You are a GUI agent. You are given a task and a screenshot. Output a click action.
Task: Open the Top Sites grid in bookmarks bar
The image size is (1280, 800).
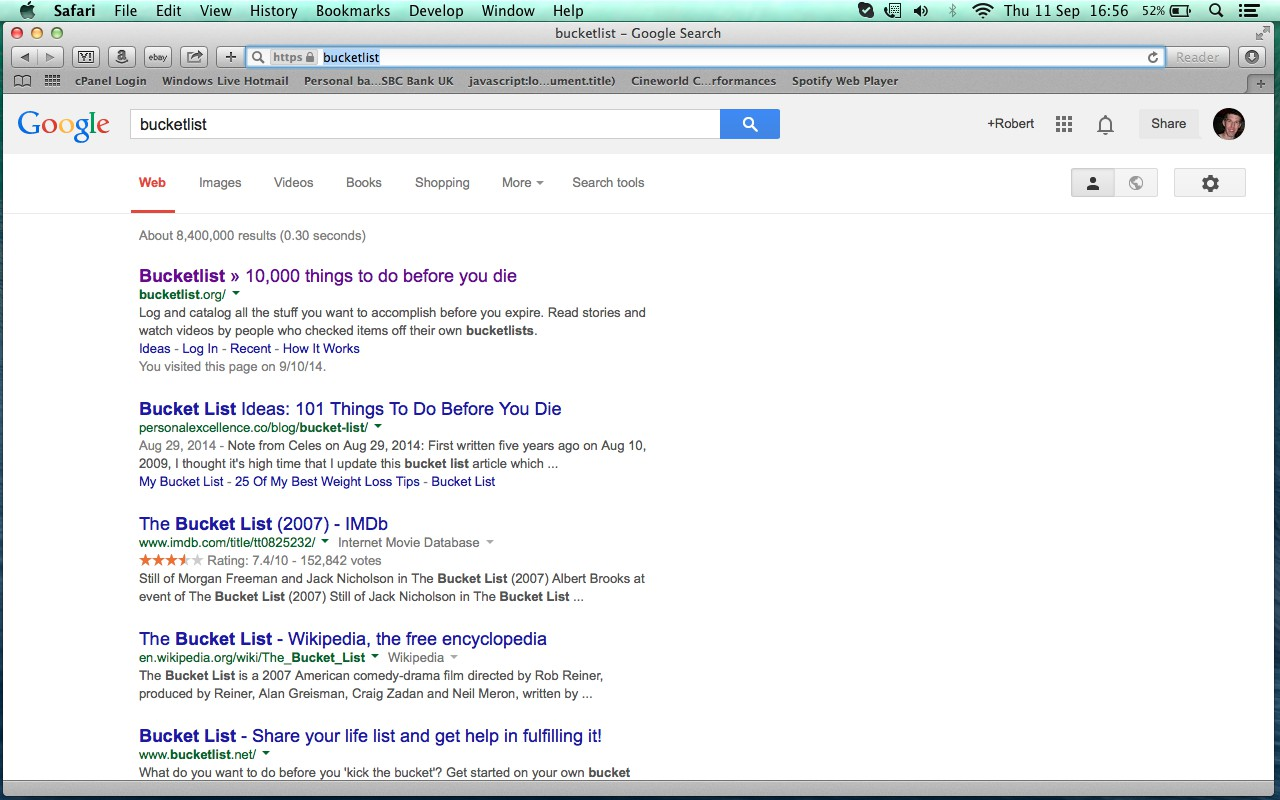pos(51,81)
